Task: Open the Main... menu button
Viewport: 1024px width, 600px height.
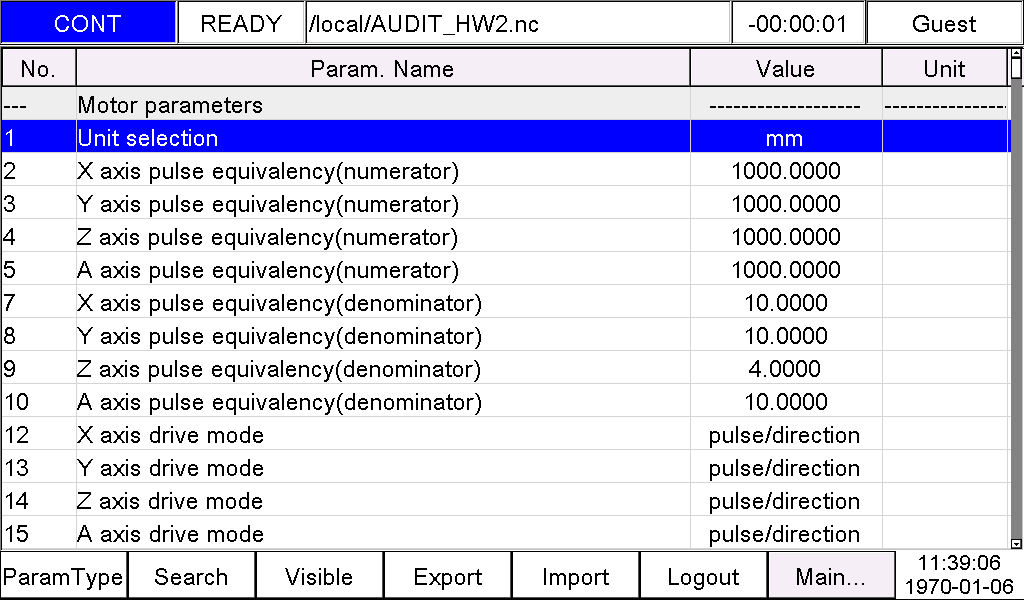Action: click(831, 576)
